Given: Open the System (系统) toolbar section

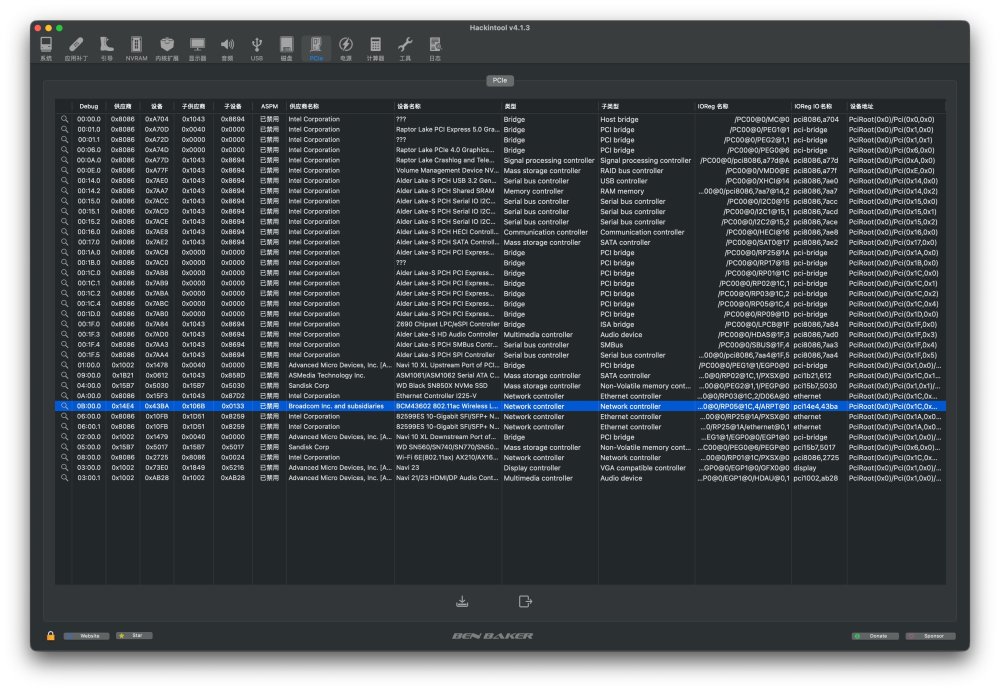Looking at the screenshot, I should coord(46,48).
